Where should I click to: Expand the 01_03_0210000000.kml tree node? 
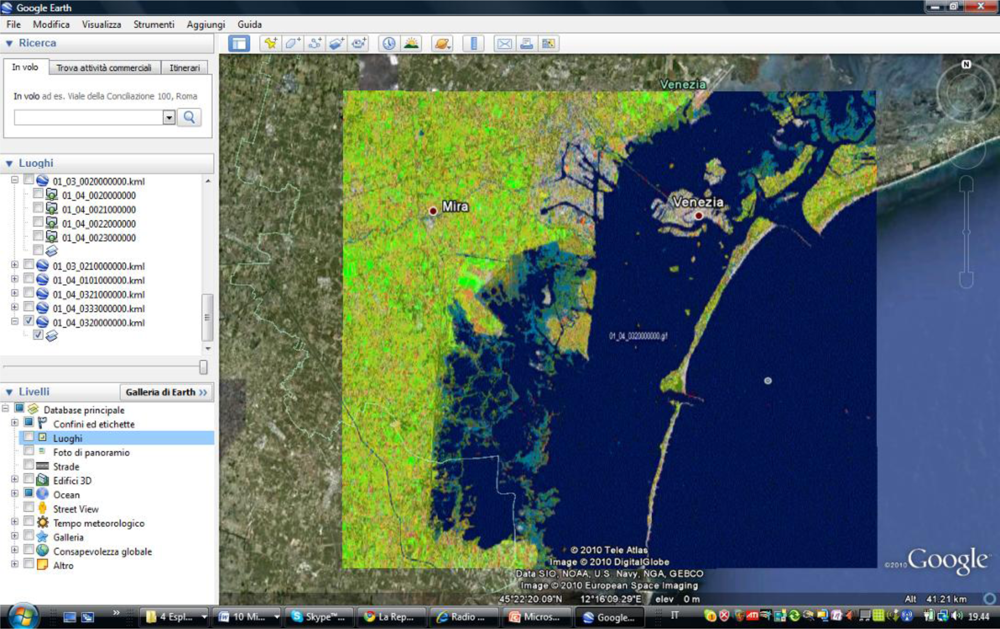click(x=15, y=267)
